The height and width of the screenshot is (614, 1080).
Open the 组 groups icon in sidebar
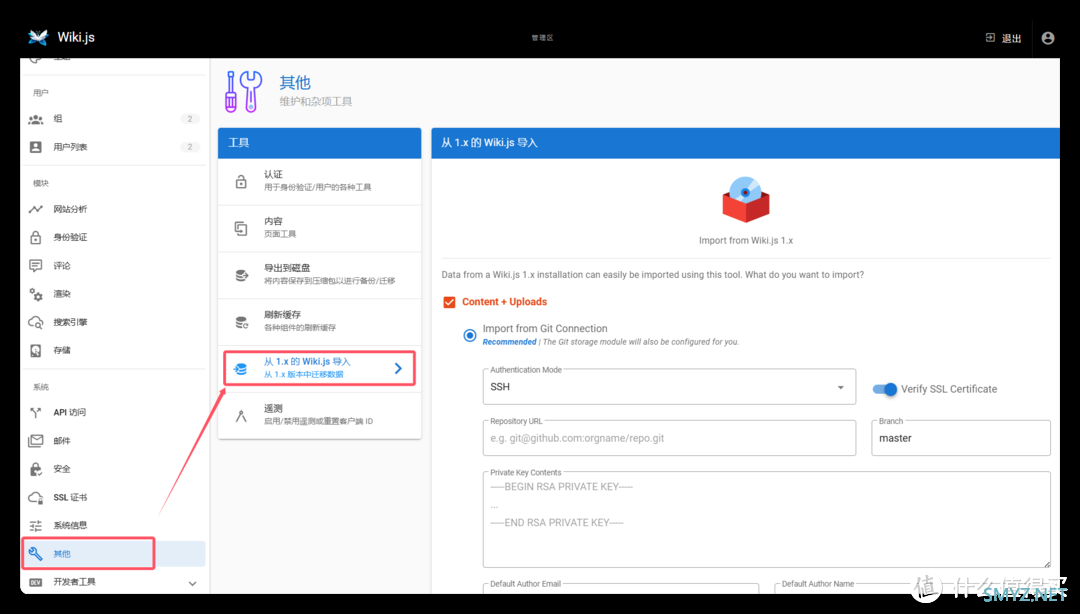[36, 119]
